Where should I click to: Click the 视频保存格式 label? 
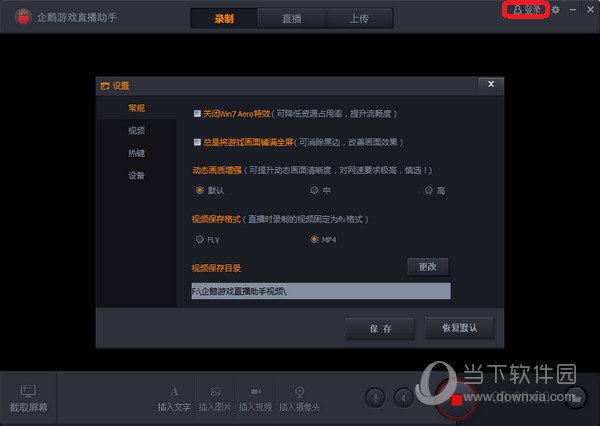coord(217,219)
